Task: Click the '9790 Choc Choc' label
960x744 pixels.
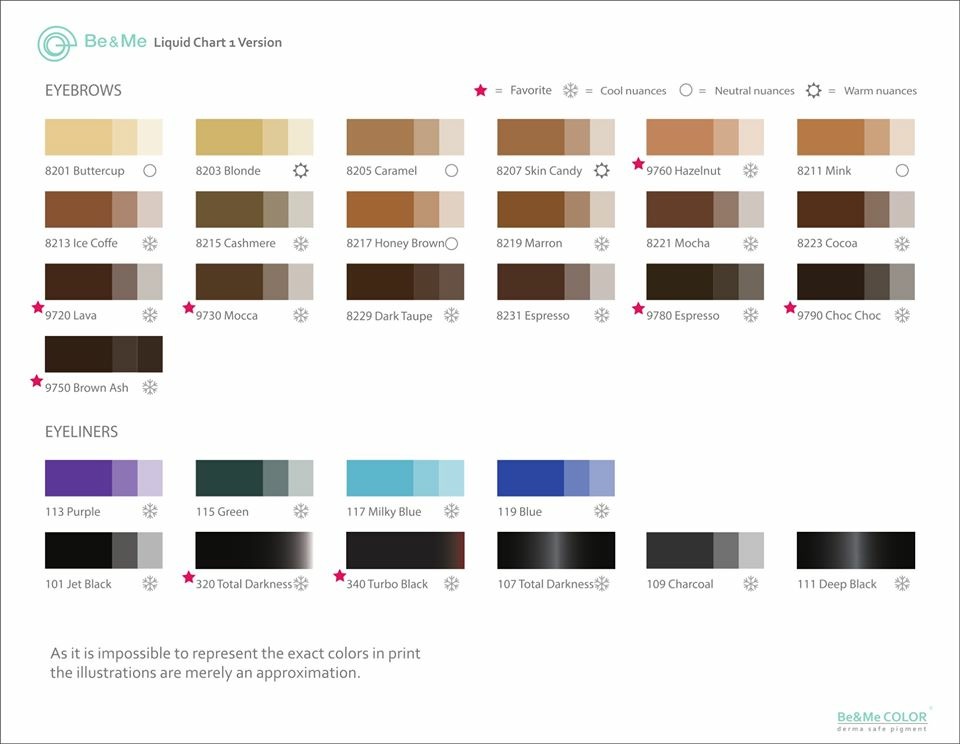Action: pyautogui.click(x=838, y=315)
